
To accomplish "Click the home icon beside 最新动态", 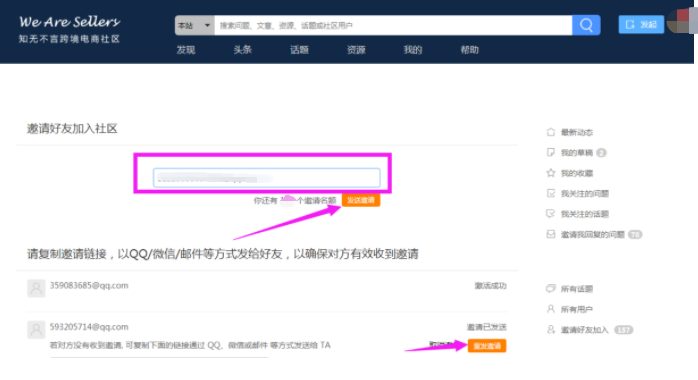I will [551, 132].
